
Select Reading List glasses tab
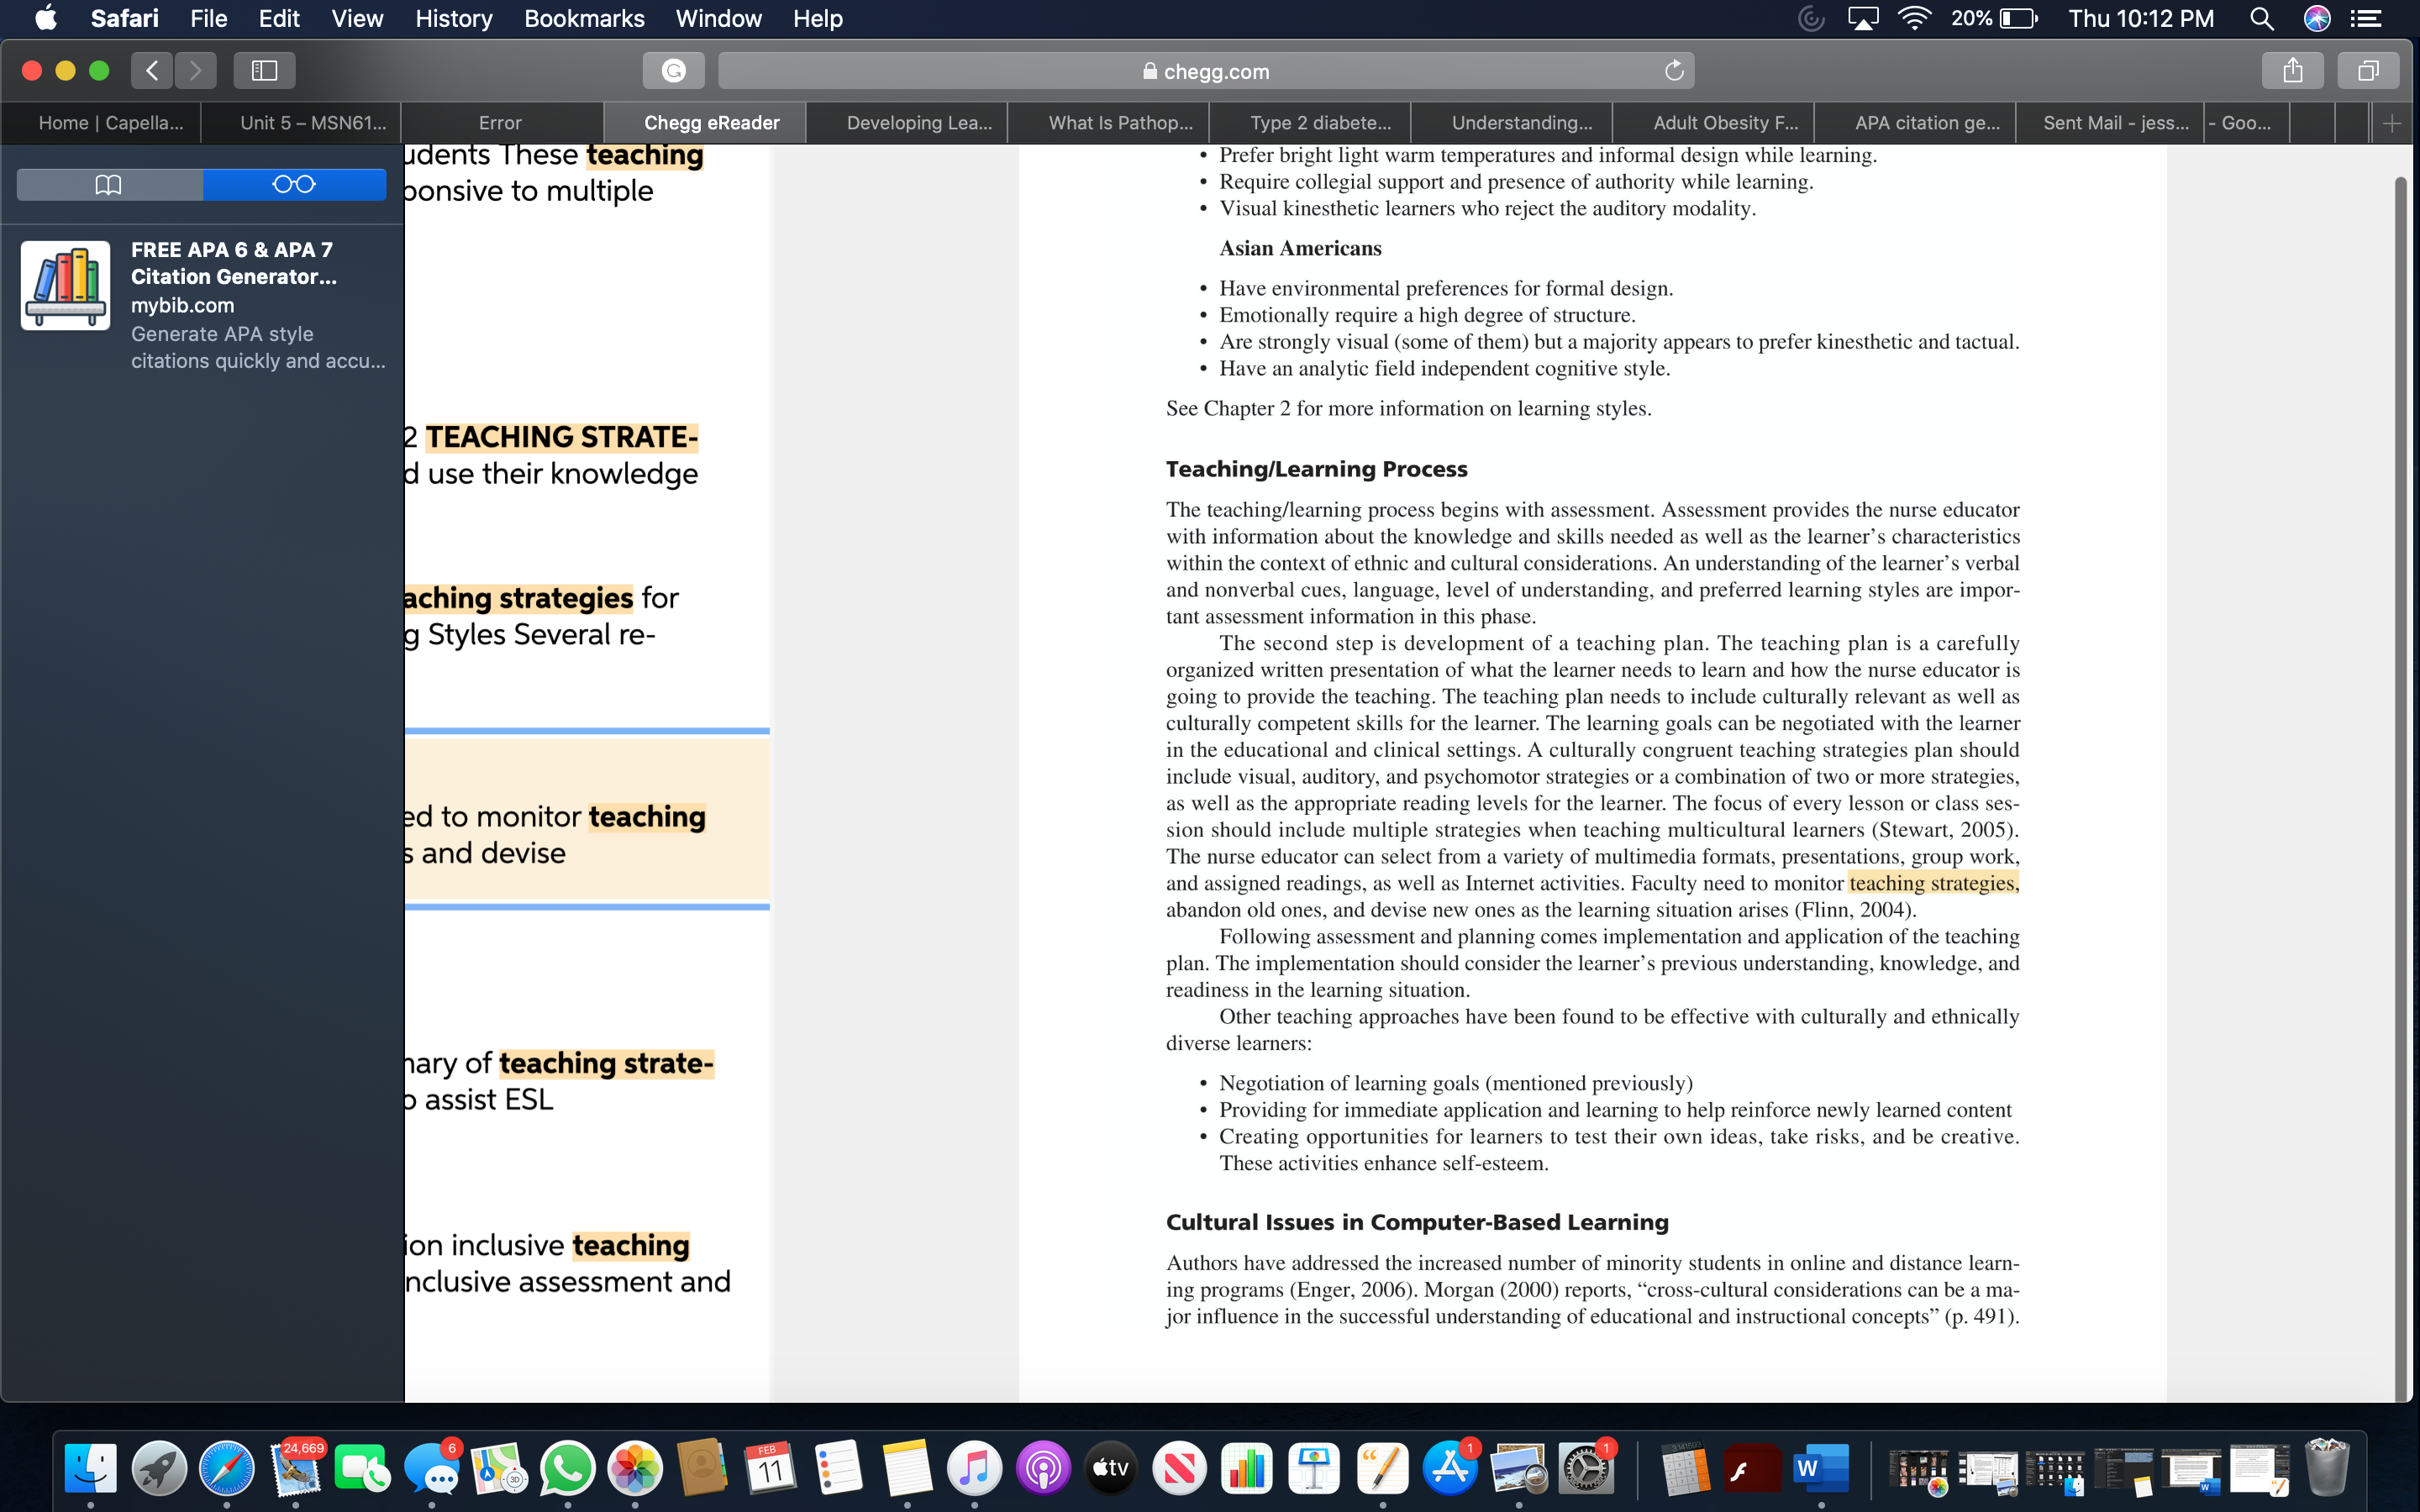click(x=294, y=184)
